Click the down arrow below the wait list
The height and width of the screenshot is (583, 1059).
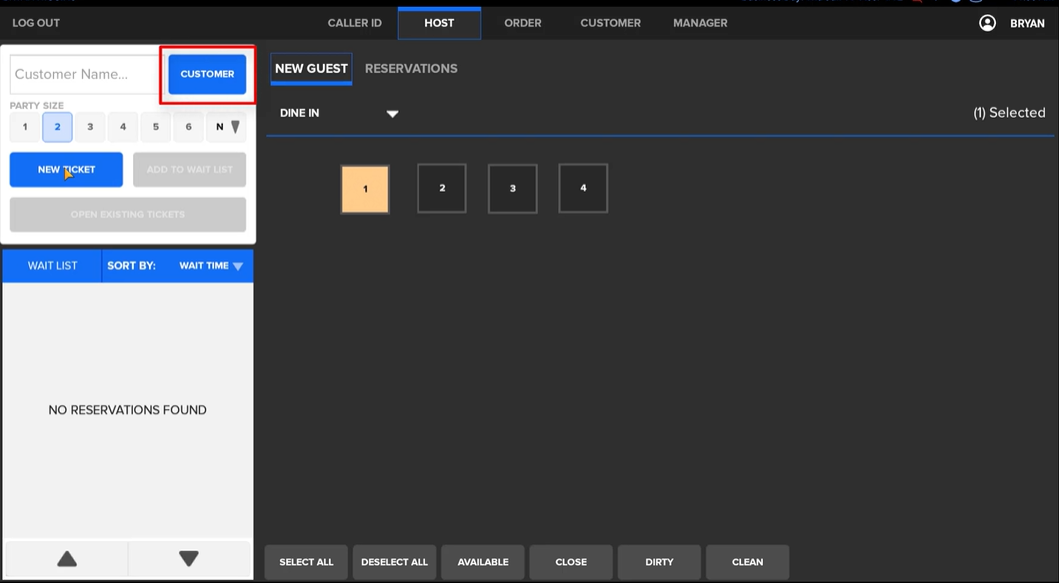tap(190, 559)
